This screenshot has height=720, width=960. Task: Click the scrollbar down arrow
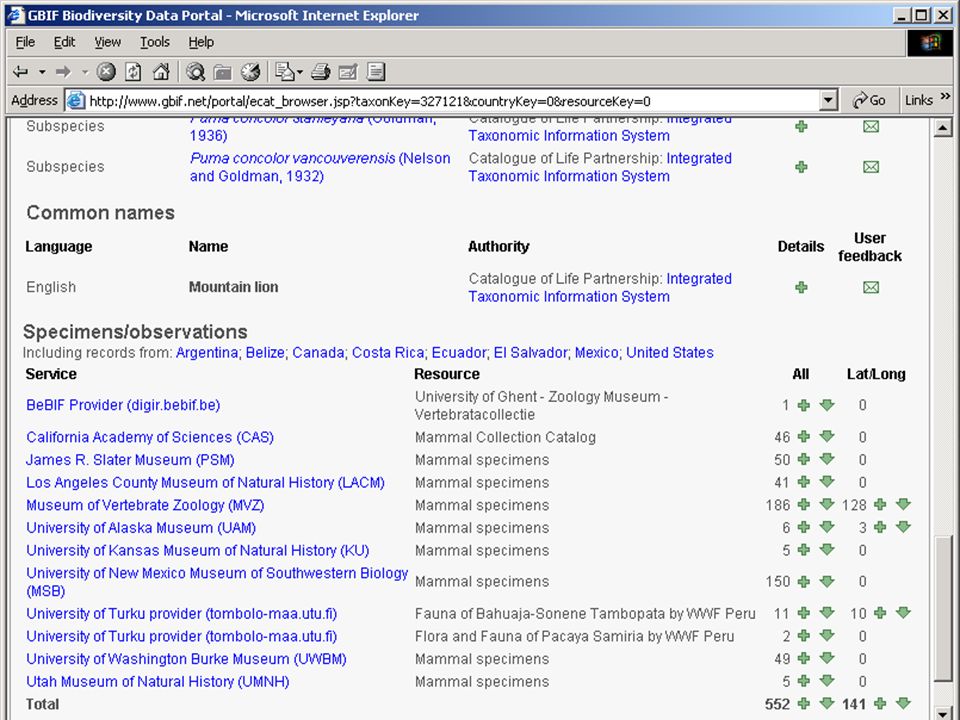click(x=942, y=712)
